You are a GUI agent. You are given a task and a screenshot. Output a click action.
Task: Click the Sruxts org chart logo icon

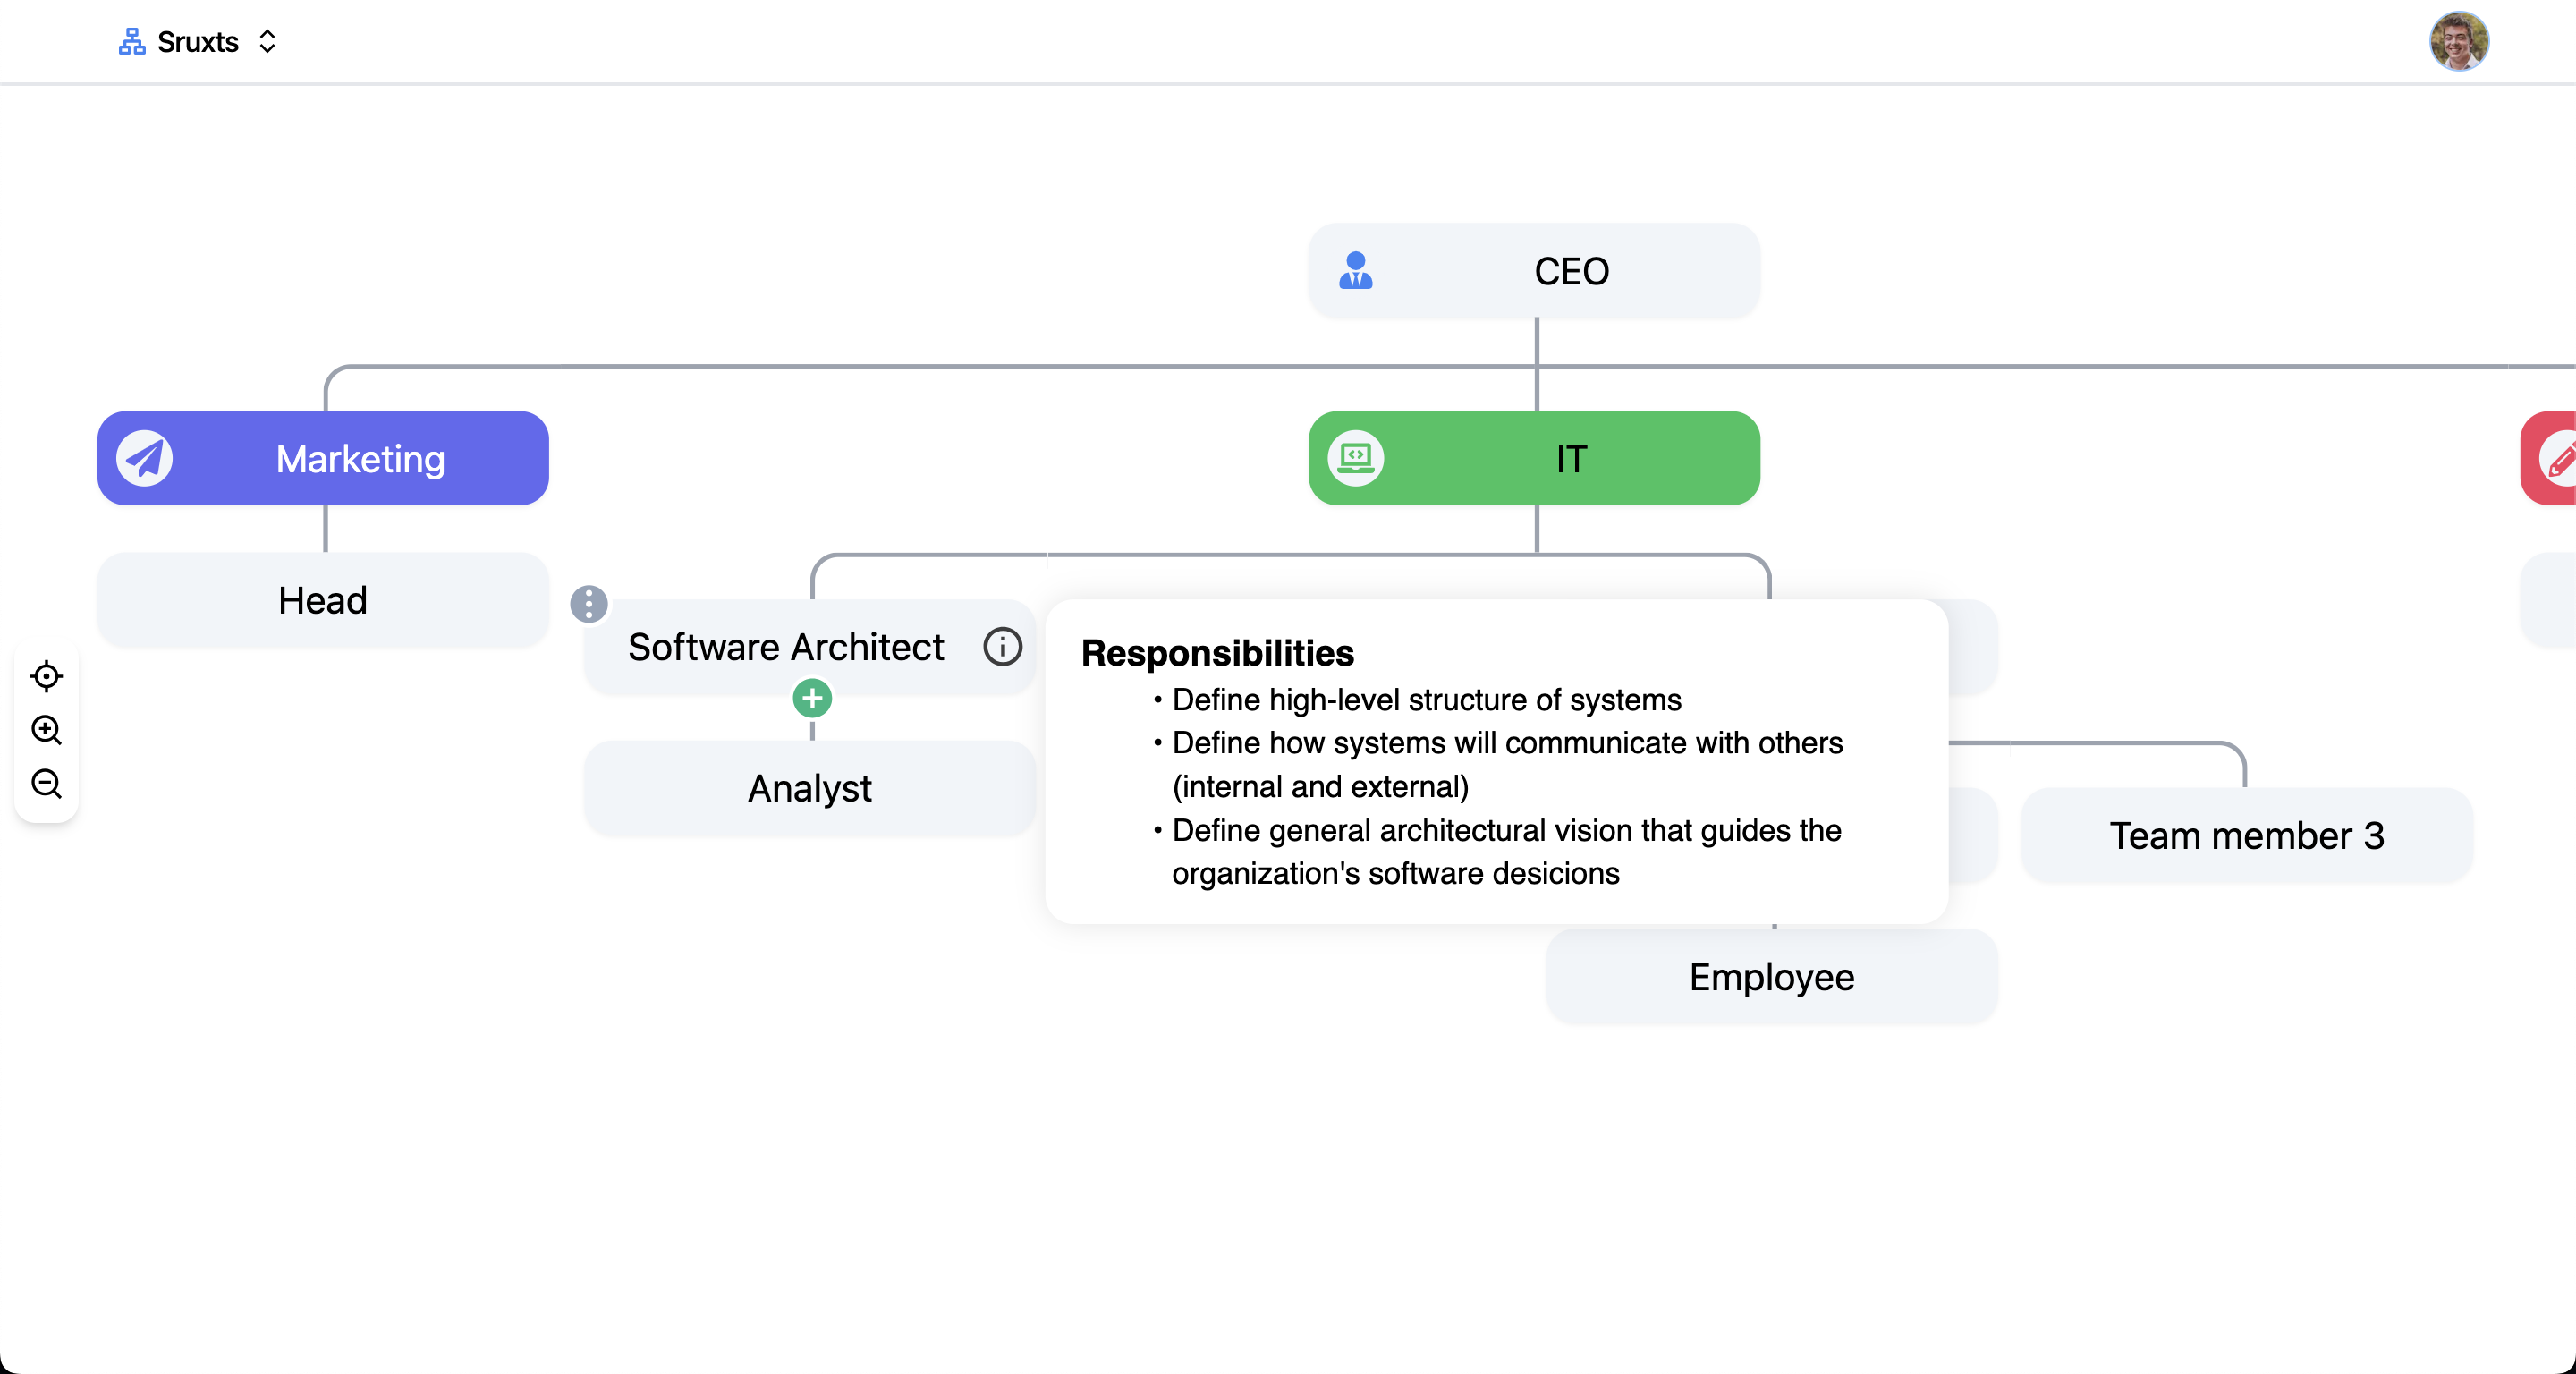132,42
